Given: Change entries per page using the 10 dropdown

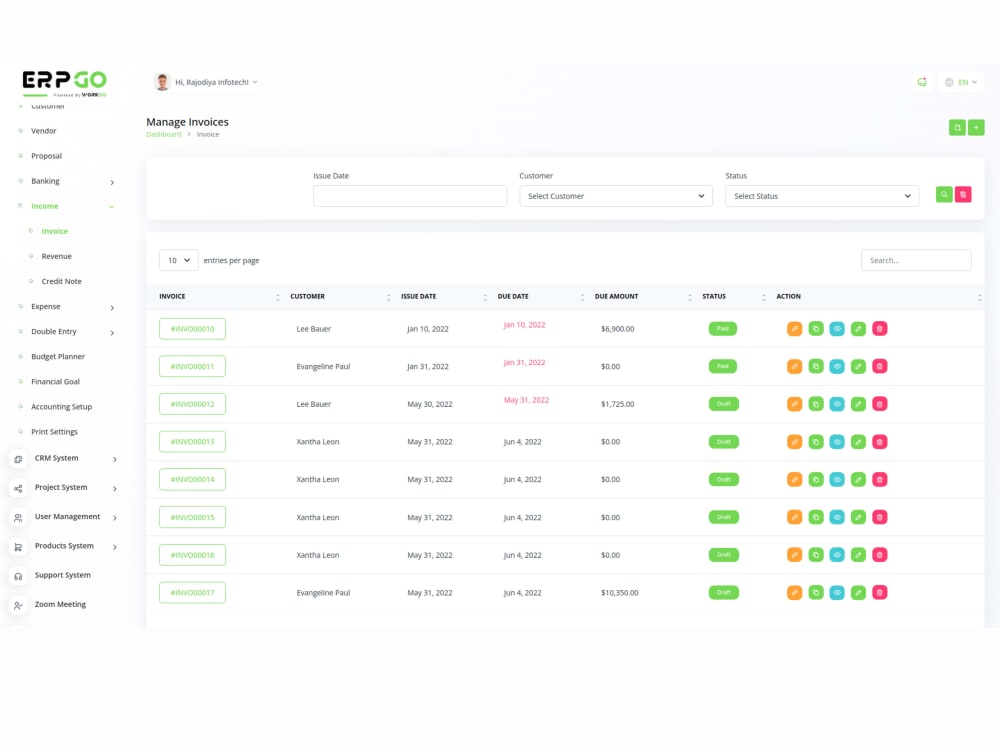Looking at the screenshot, I should tap(178, 259).
